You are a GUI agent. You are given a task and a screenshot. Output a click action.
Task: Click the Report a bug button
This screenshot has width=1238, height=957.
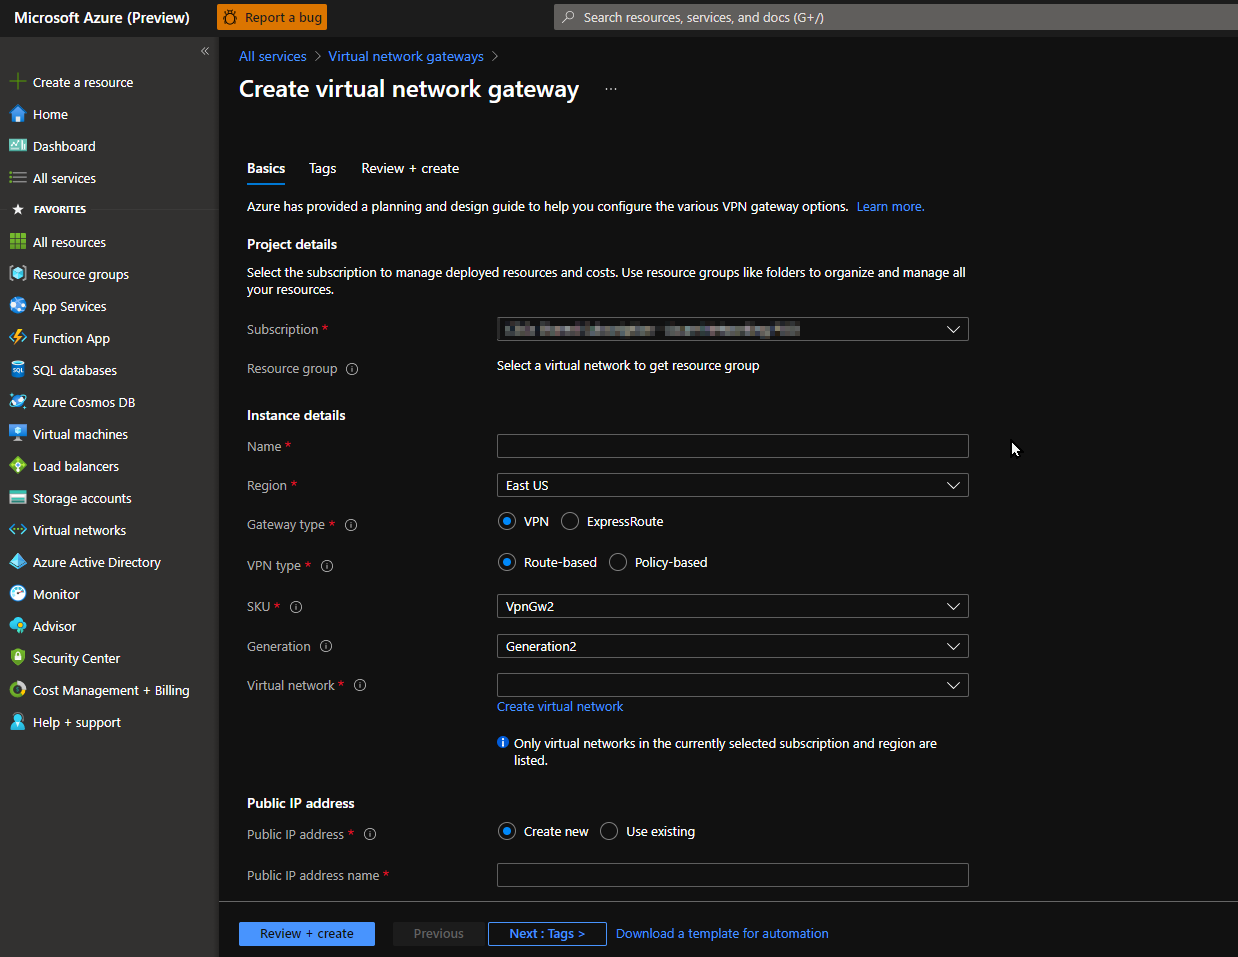(x=272, y=17)
